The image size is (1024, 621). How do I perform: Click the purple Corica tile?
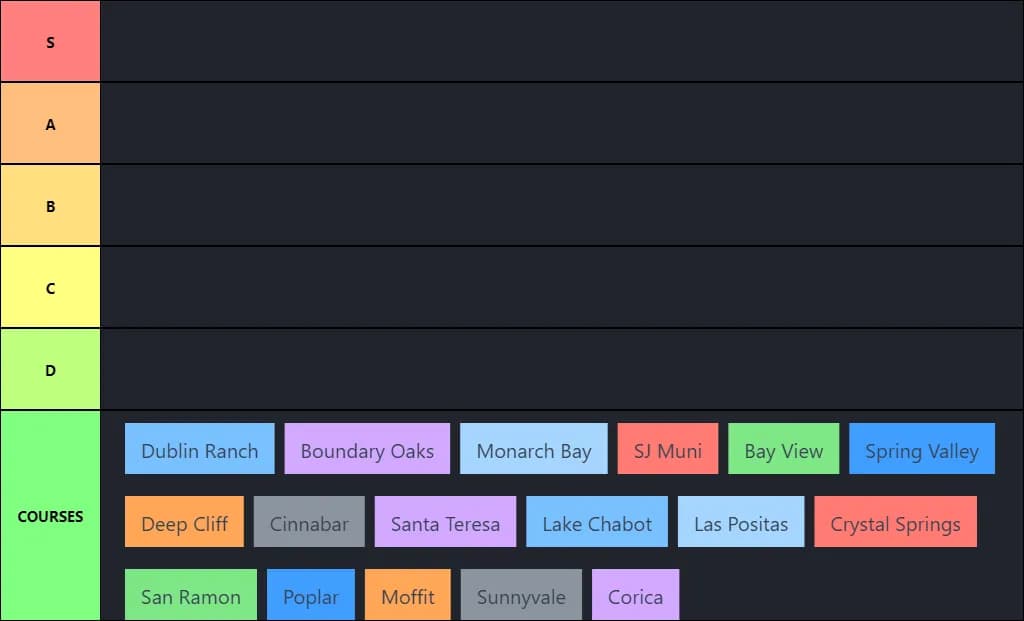click(x=635, y=595)
